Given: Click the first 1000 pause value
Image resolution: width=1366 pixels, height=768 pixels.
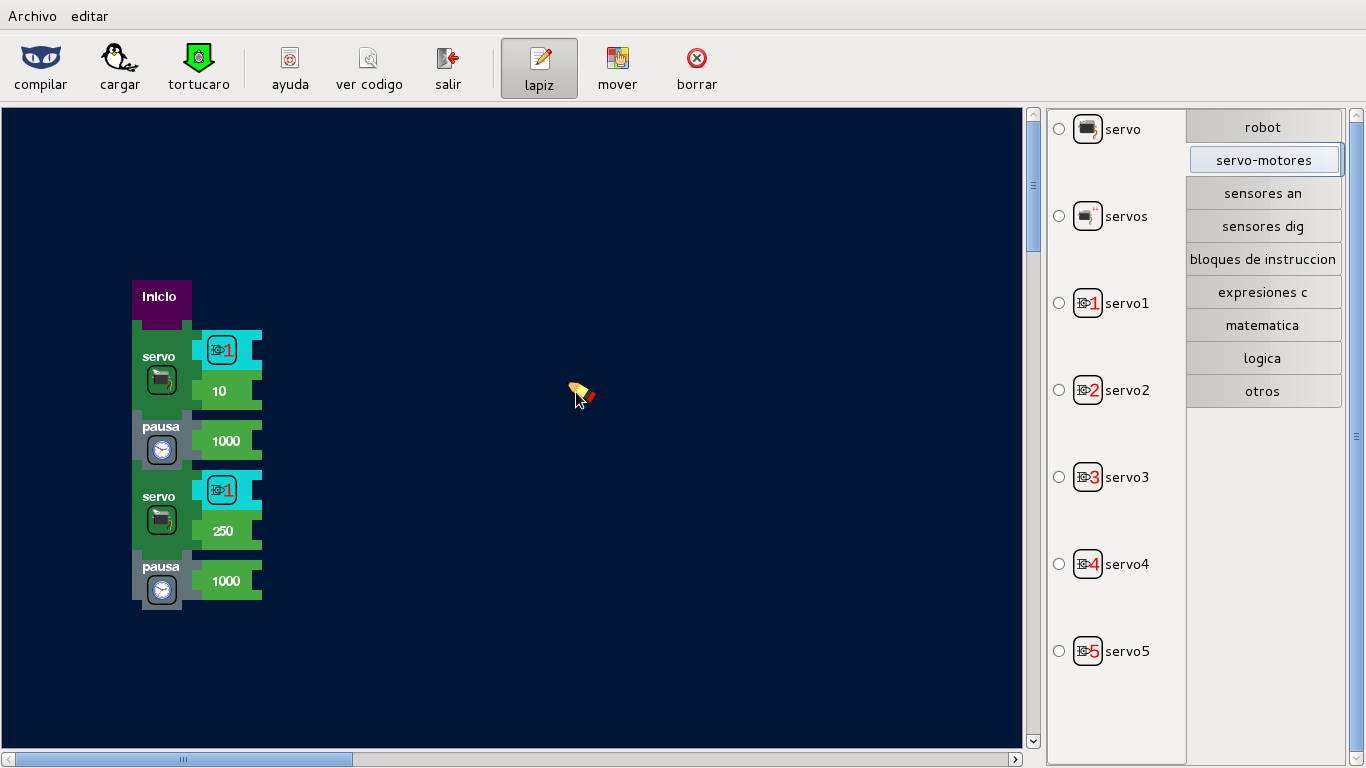Looking at the screenshot, I should pyautogui.click(x=226, y=440).
